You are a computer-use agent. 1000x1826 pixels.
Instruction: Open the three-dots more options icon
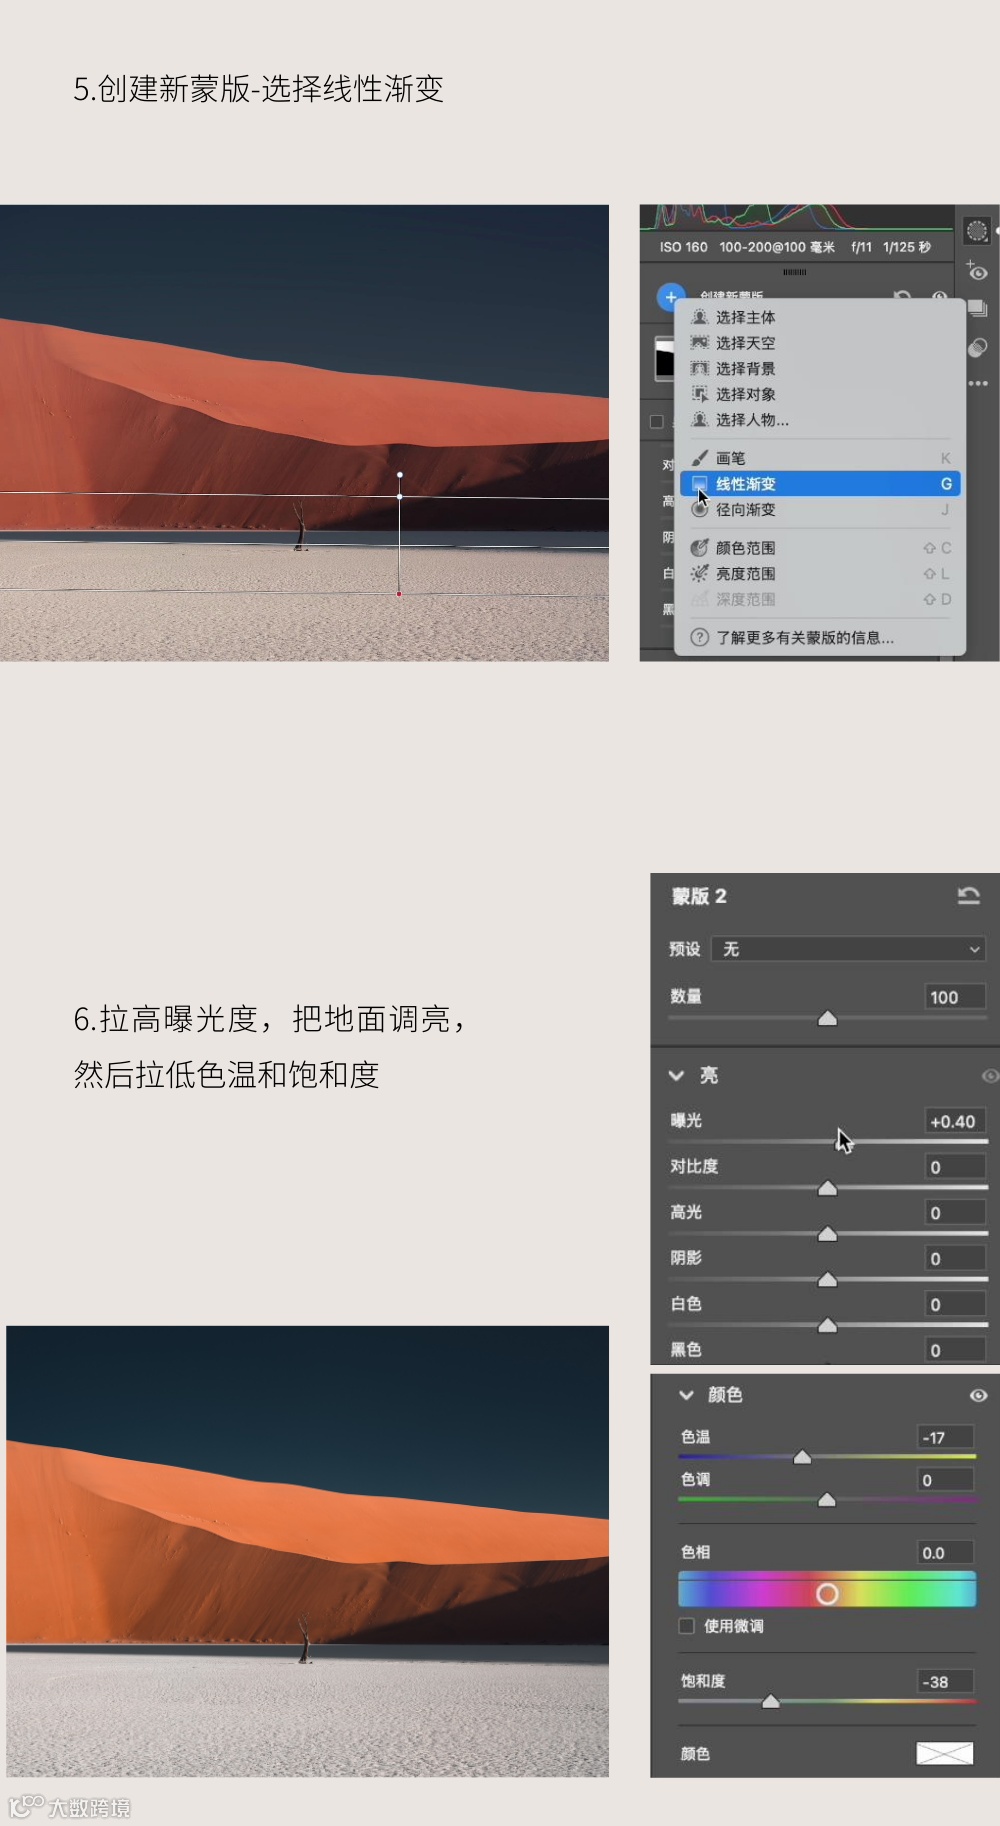pyautogui.click(x=978, y=383)
